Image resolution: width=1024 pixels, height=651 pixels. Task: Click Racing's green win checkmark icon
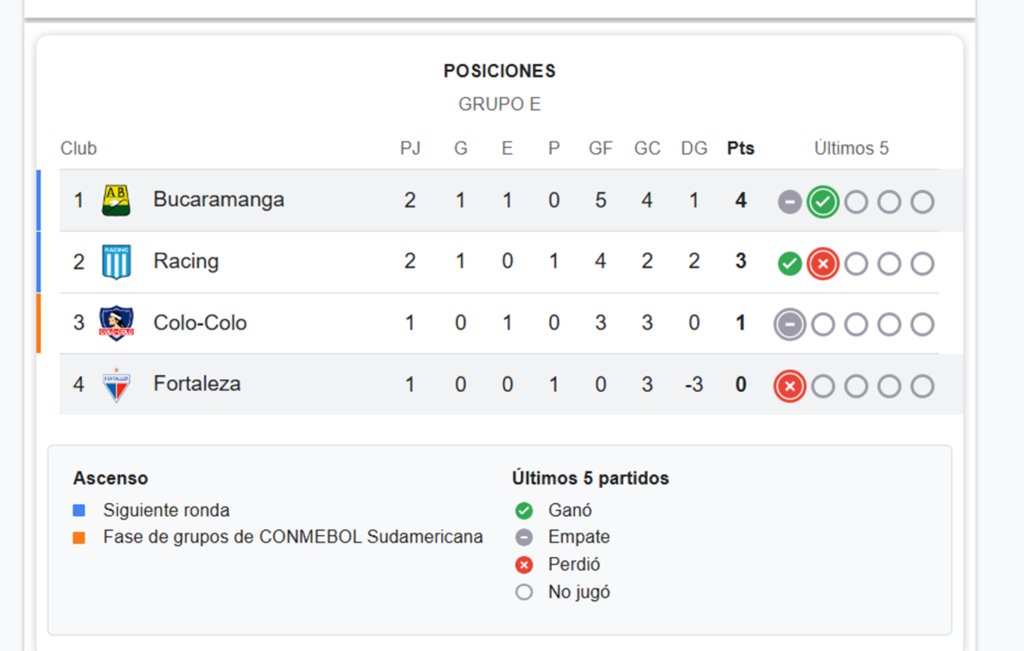[790, 264]
